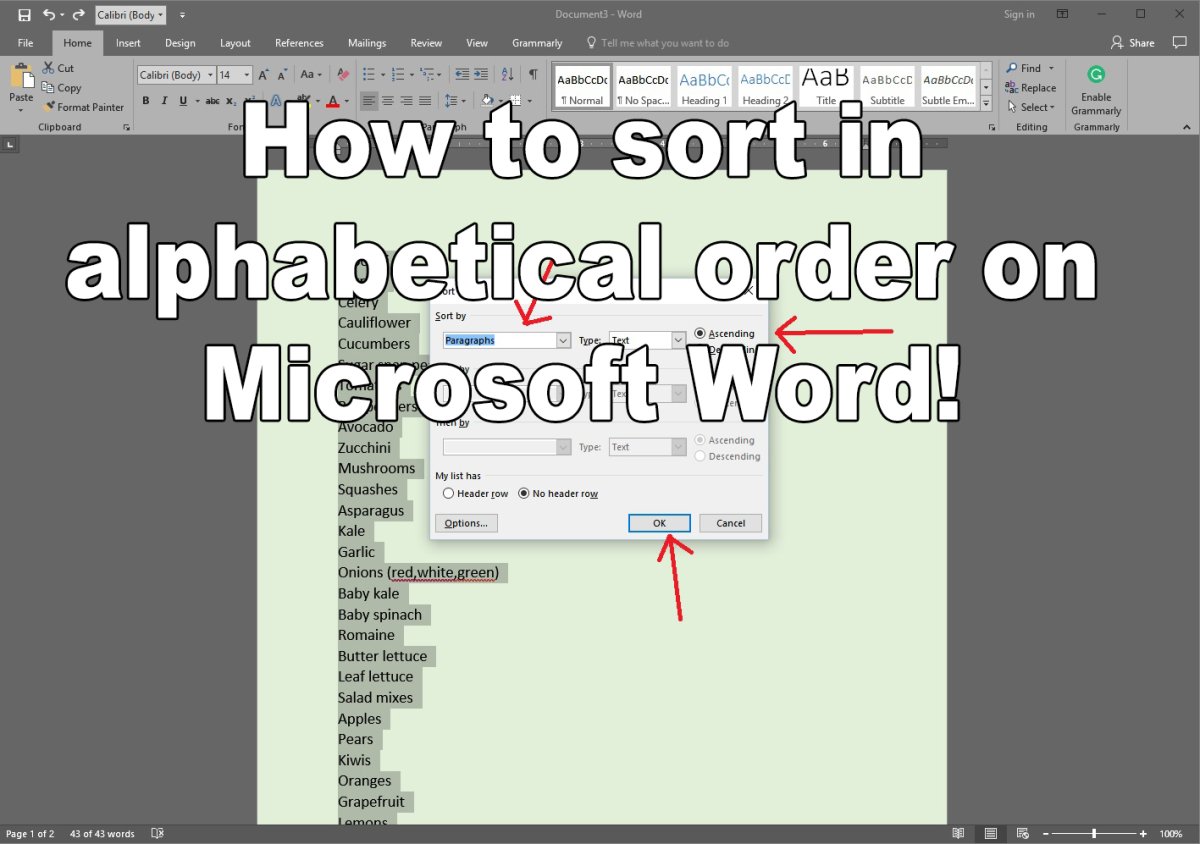1200x844 pixels.
Task: Redo the last action
Action: [79, 15]
